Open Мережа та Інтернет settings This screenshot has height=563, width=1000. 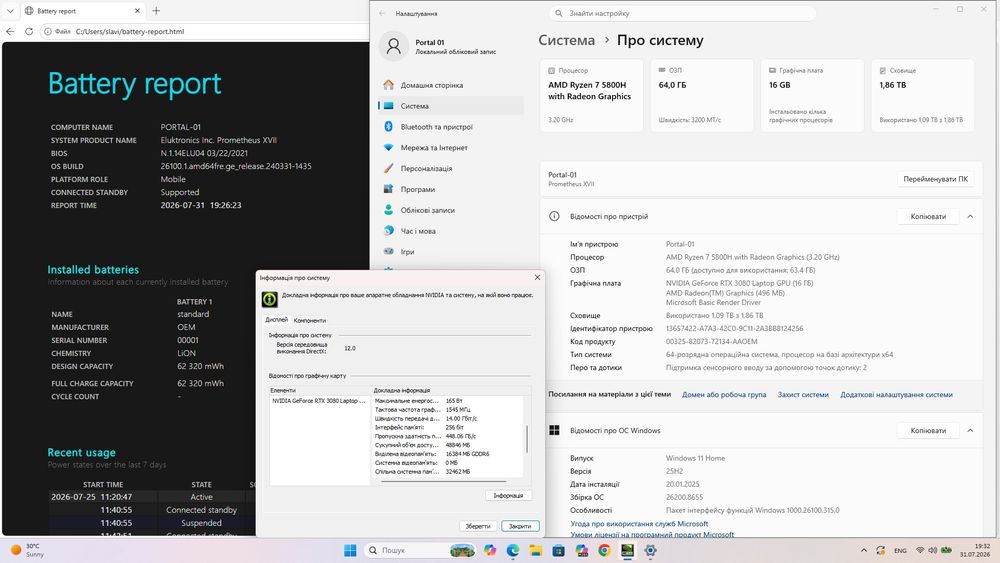[x=451, y=147]
